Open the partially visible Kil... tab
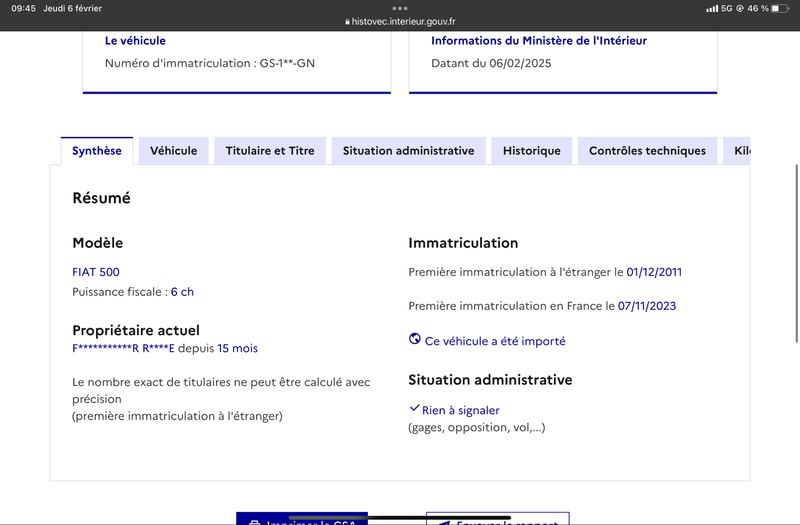The image size is (800, 525). pos(737,151)
